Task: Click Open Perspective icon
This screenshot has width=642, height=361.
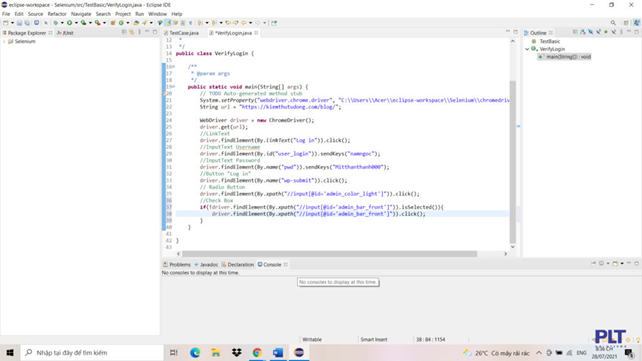Action: click(x=626, y=23)
